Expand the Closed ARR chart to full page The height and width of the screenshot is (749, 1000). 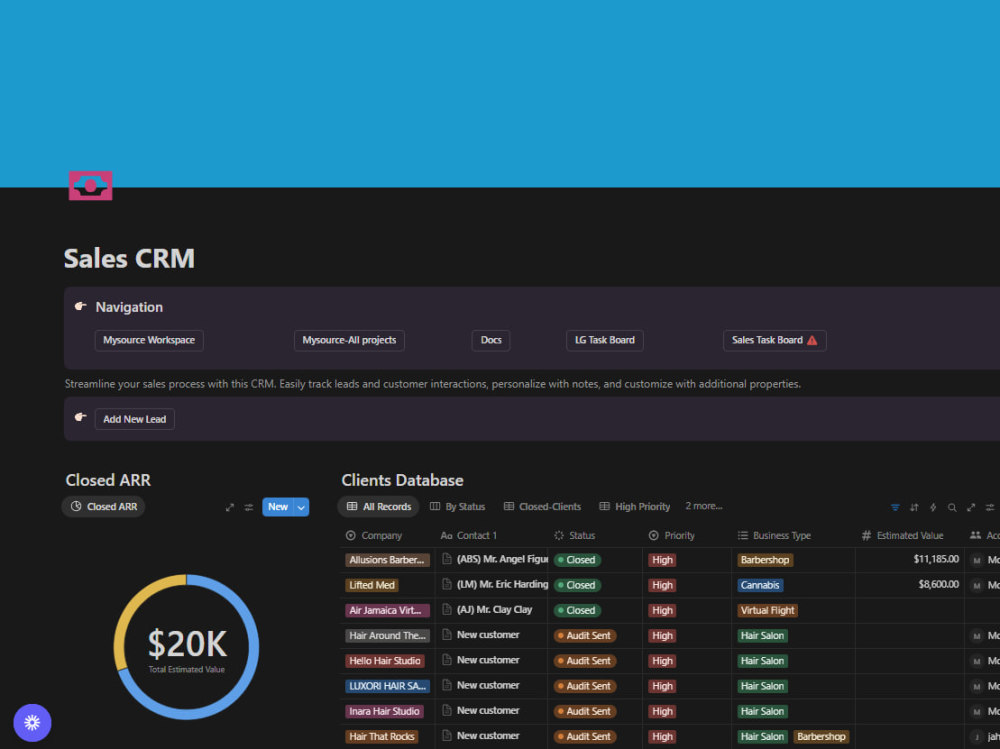pyautogui.click(x=230, y=507)
